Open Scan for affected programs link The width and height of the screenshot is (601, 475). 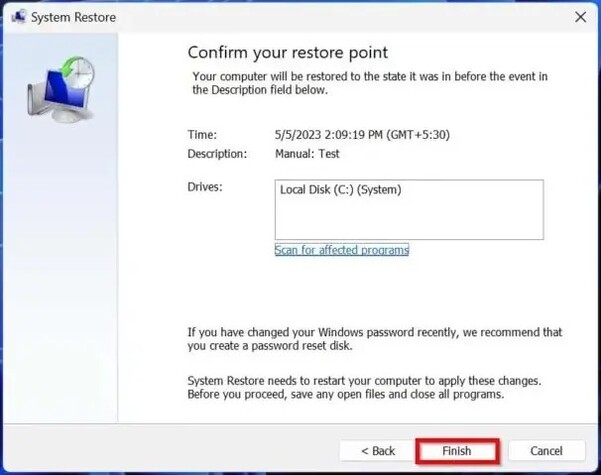tap(342, 250)
